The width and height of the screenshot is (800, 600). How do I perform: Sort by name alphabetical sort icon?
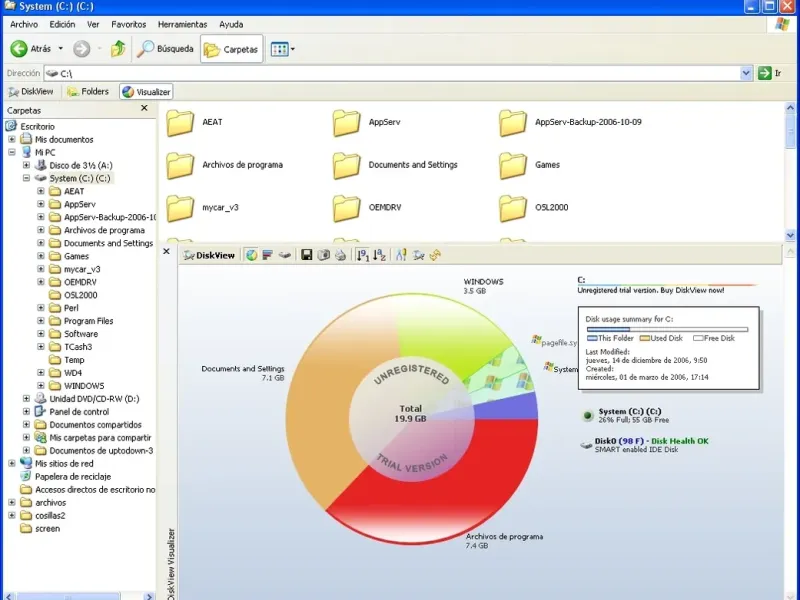(x=379, y=255)
